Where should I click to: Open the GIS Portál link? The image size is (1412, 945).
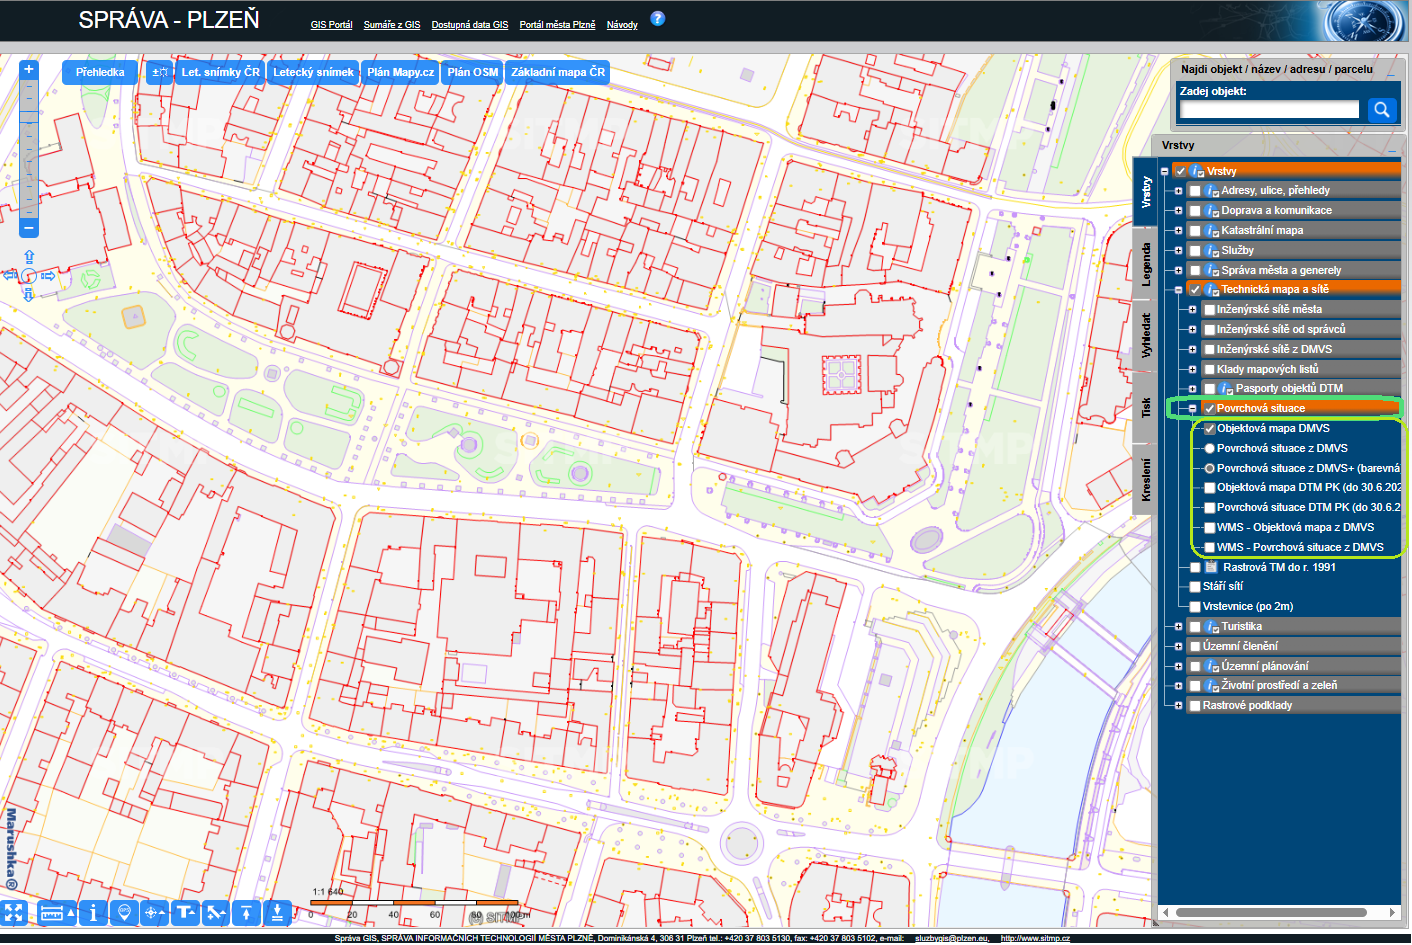pos(331,25)
